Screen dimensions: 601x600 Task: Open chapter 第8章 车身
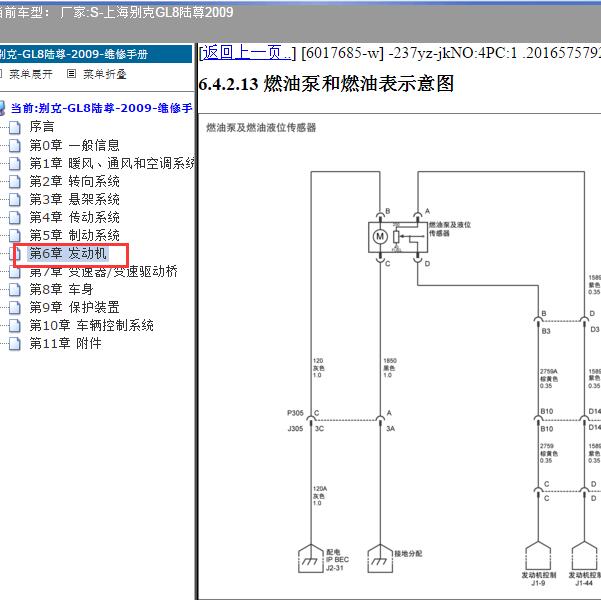pyautogui.click(x=61, y=289)
